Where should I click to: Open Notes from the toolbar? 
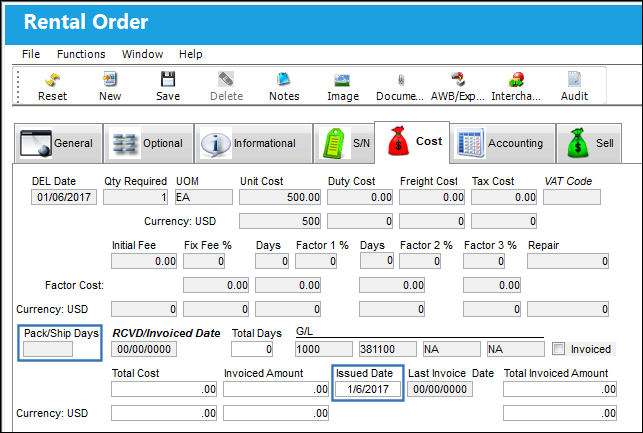click(x=284, y=87)
